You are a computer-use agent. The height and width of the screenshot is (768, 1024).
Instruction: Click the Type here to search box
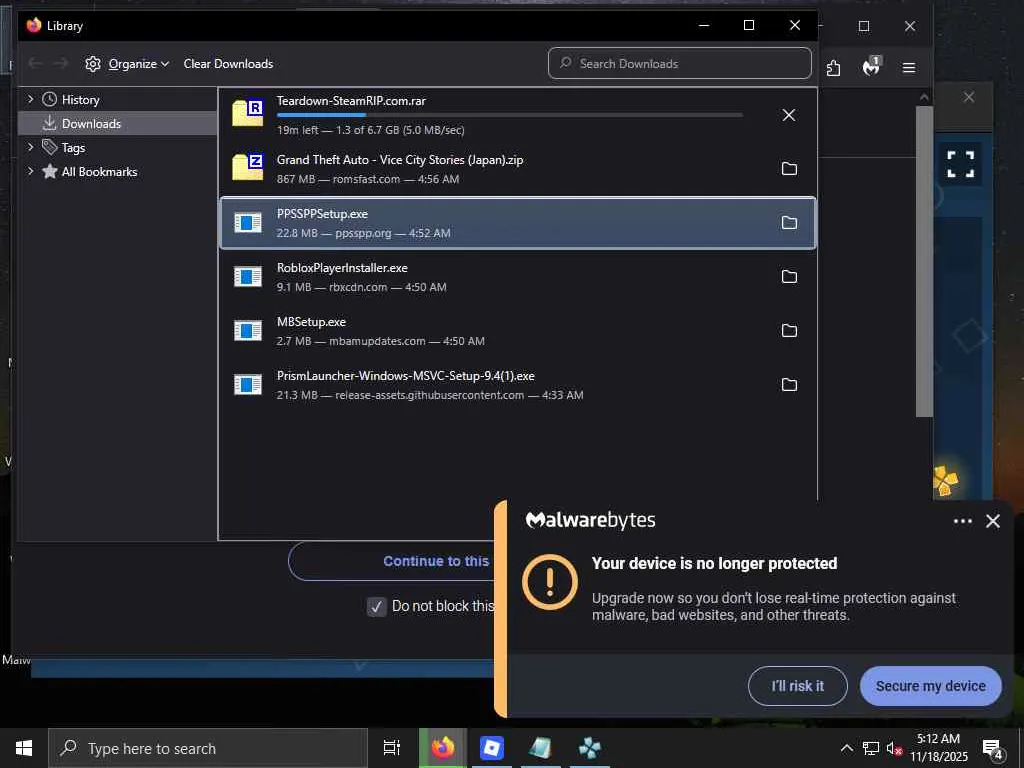click(x=208, y=748)
